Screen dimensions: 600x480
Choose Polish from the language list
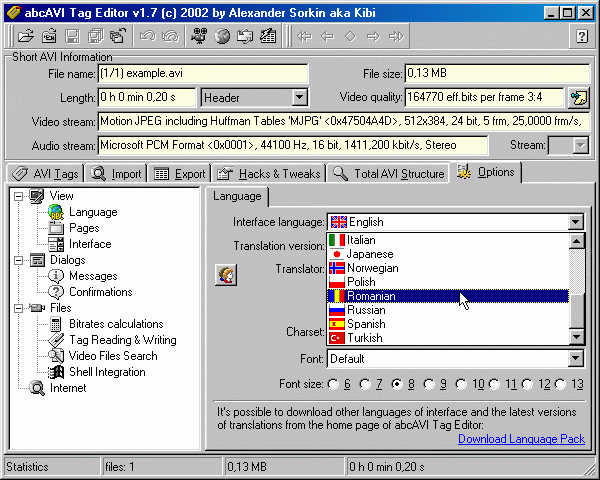pyautogui.click(x=448, y=282)
